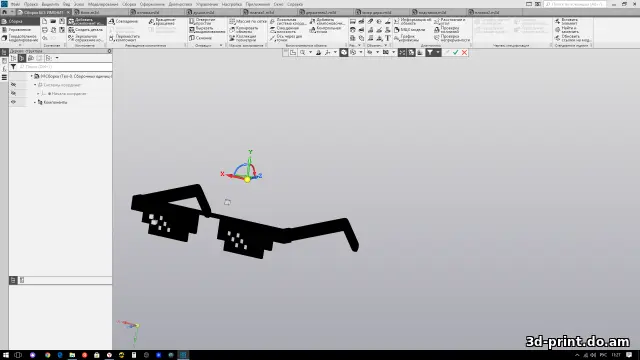Click the home start page button

(x=4, y=12)
